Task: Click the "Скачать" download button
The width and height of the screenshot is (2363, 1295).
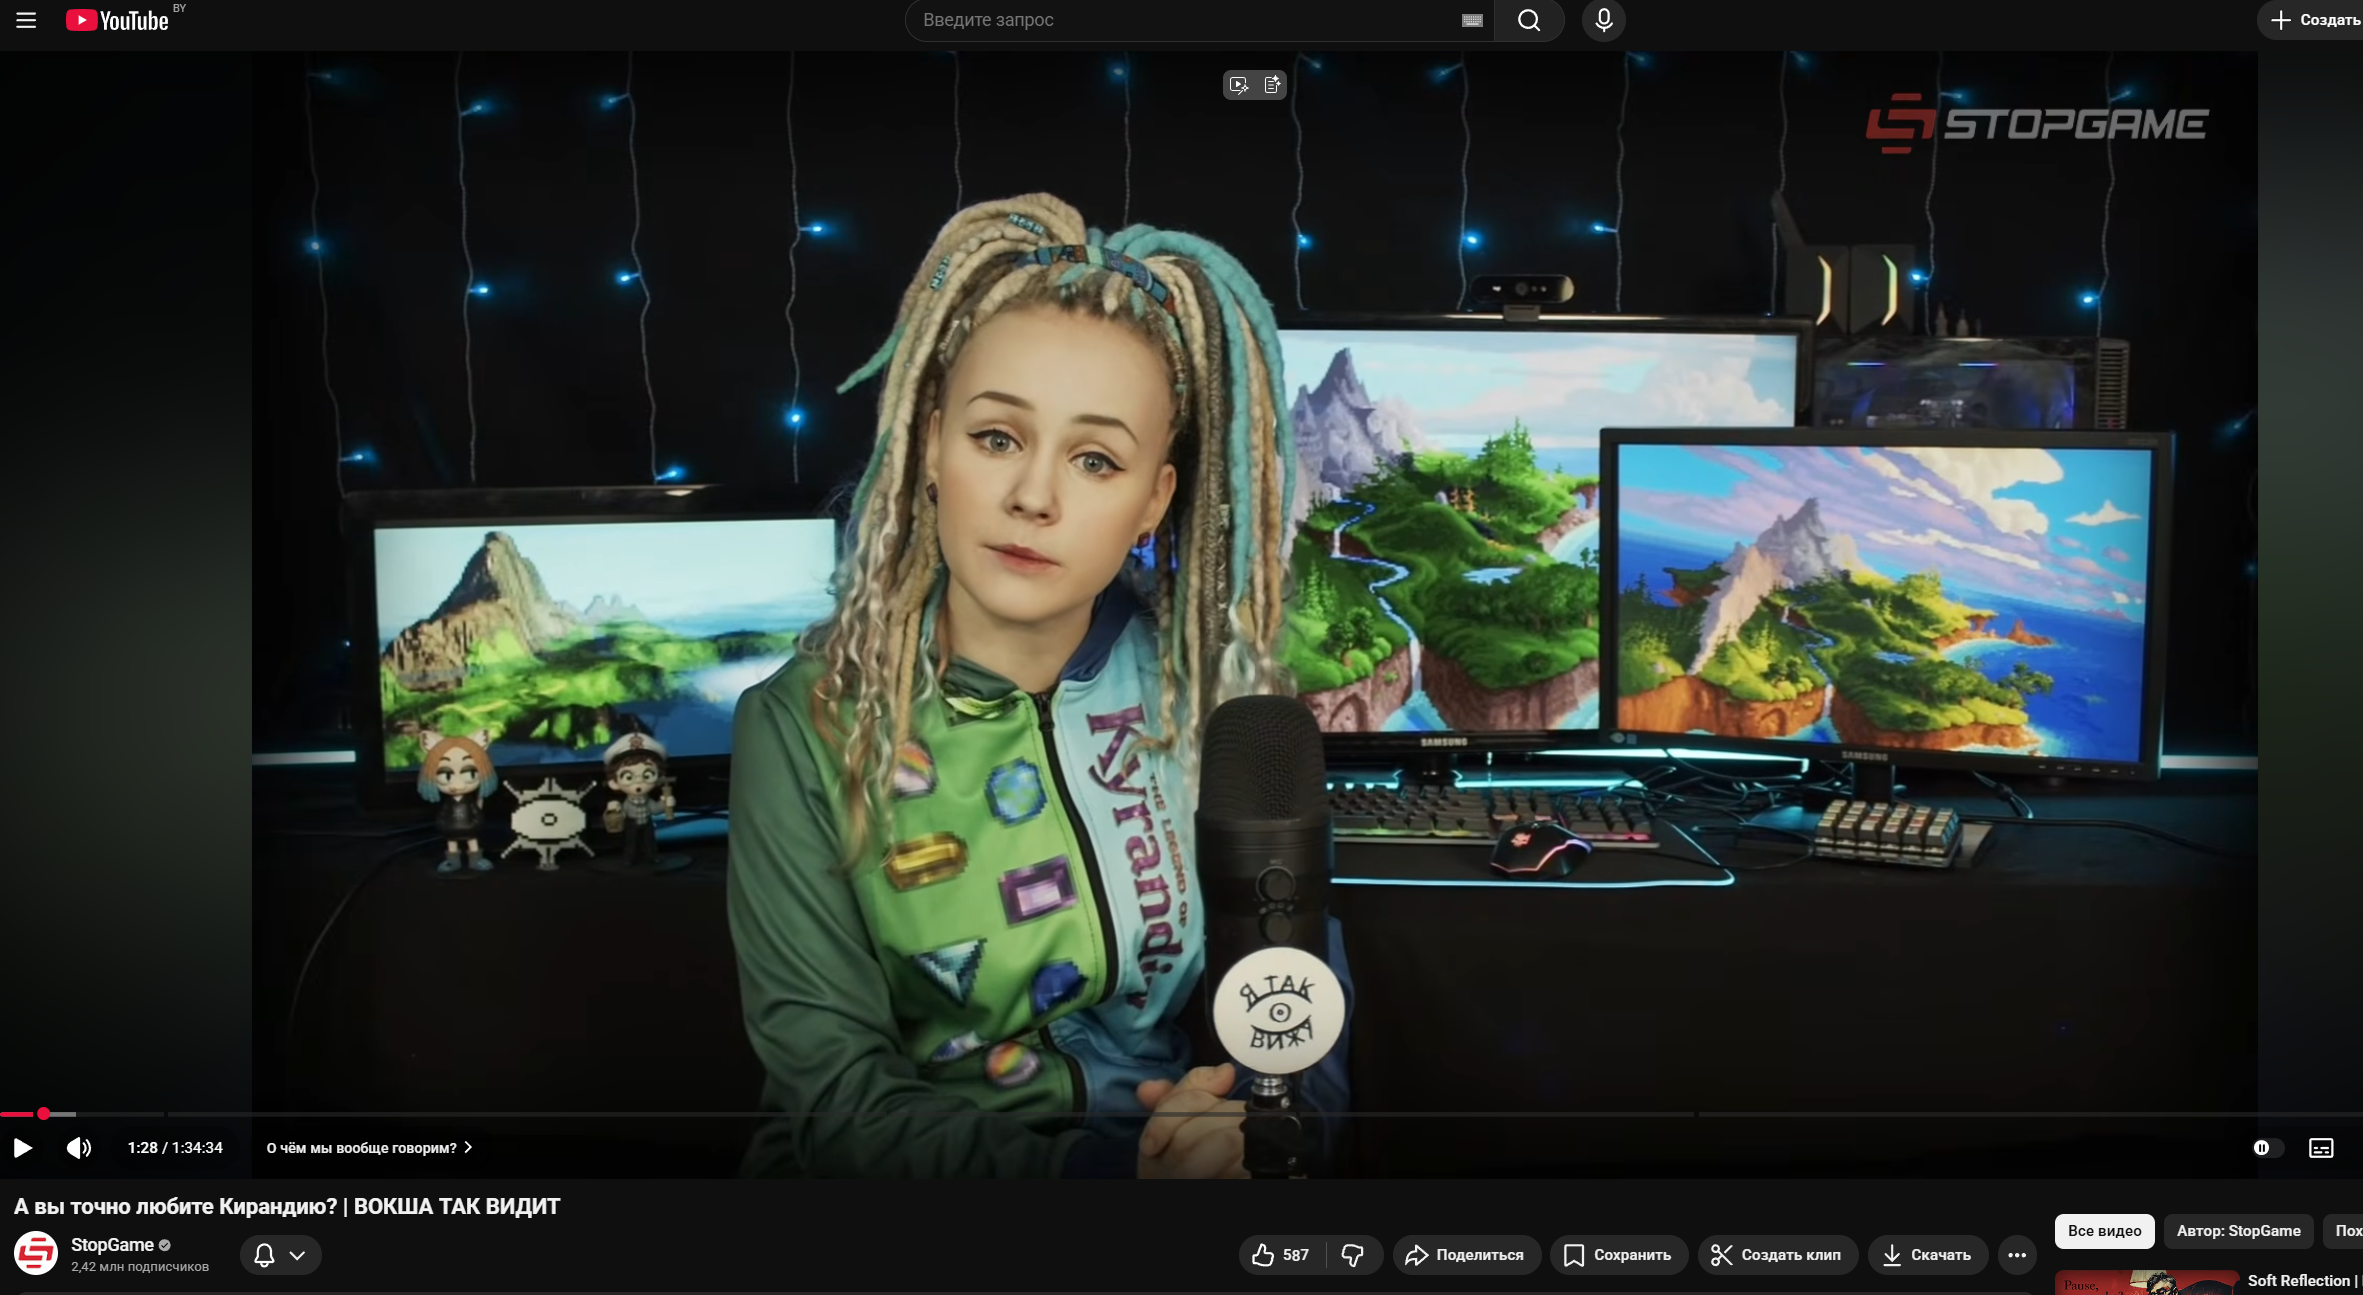Action: tap(1927, 1255)
